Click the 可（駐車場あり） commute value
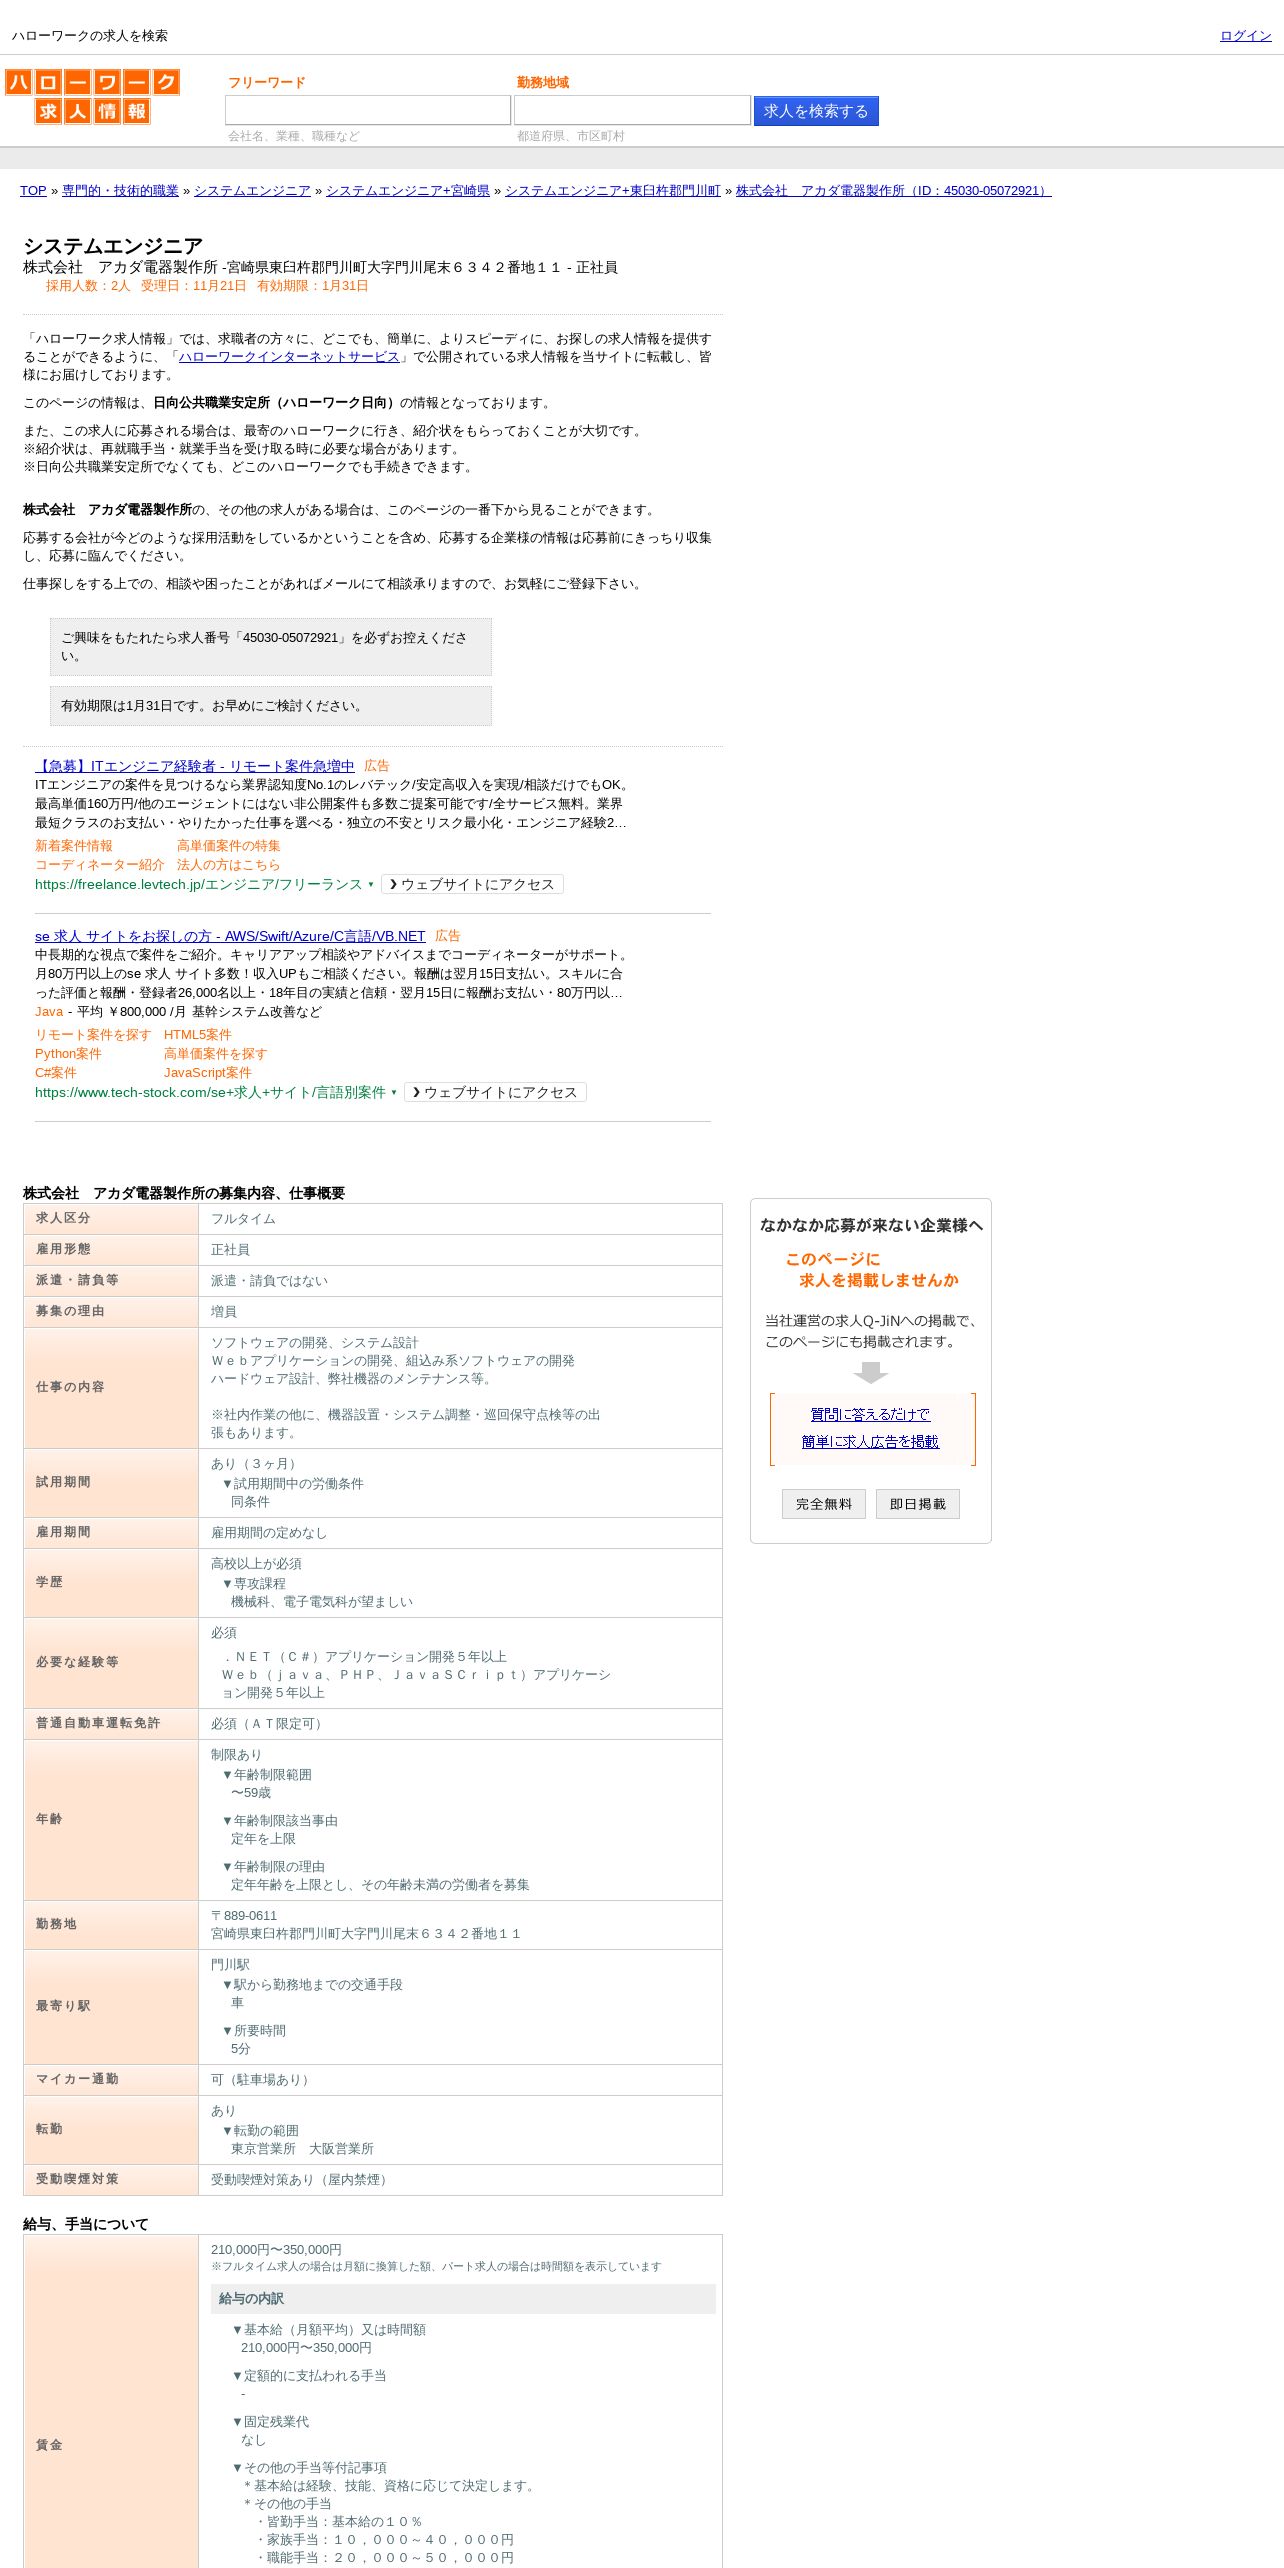 click(263, 2080)
